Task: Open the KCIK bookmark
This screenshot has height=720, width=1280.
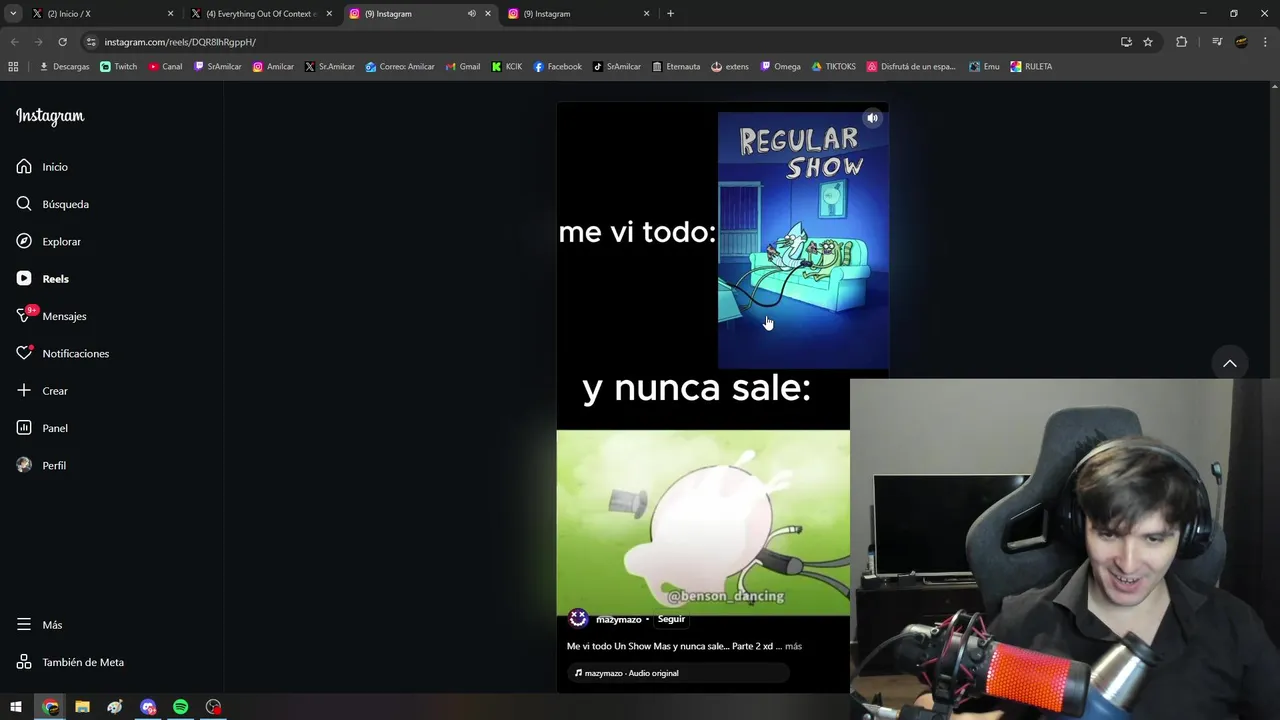Action: click(507, 67)
